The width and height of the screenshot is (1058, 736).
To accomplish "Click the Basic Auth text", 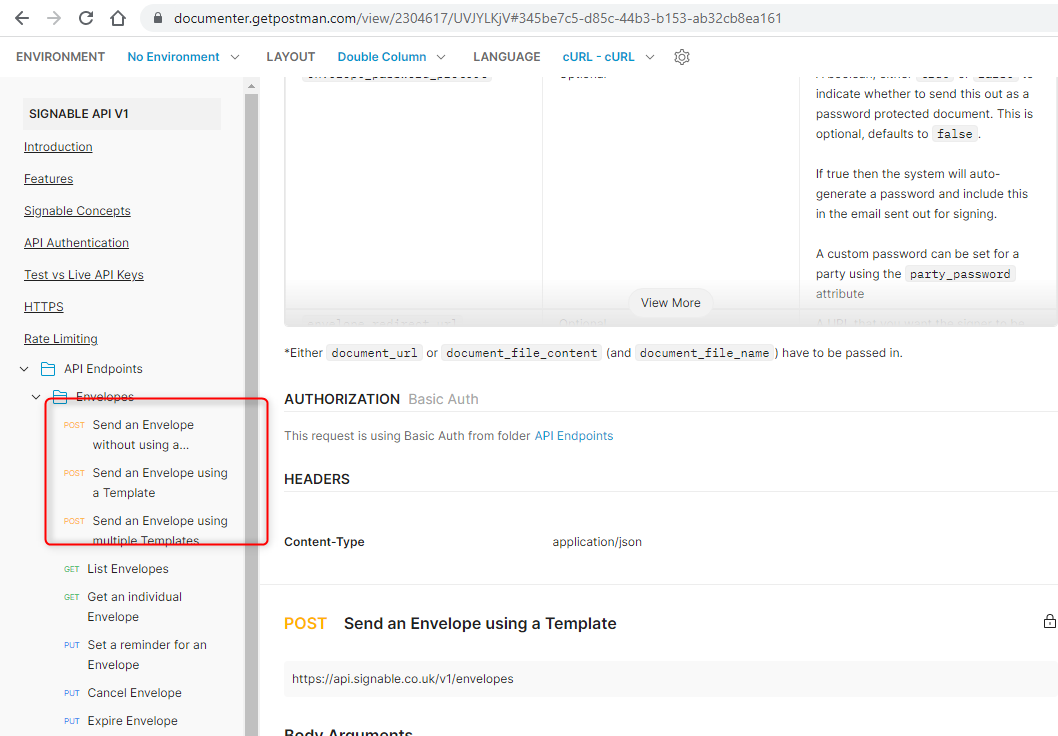I will [443, 399].
